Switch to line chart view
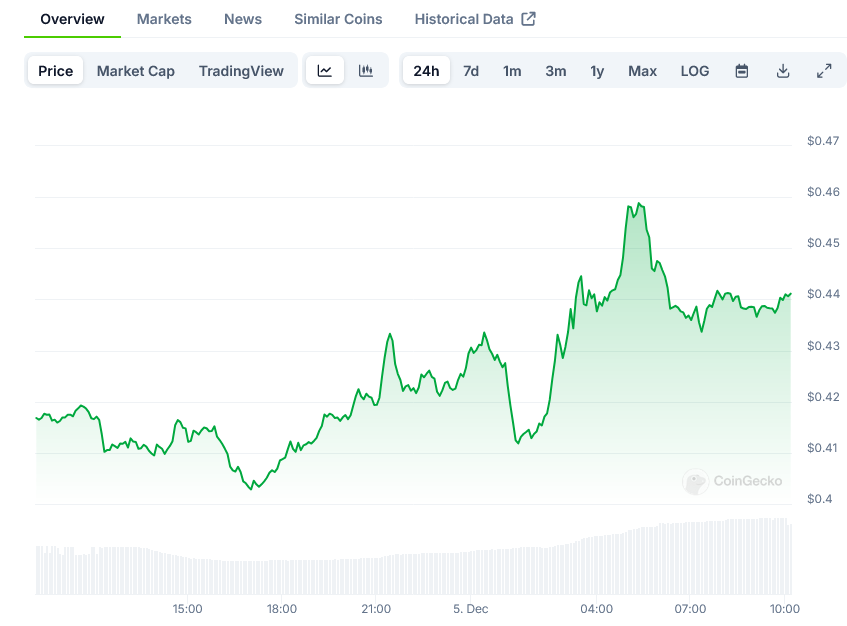Image resolution: width=847 pixels, height=626 pixels. 325,71
